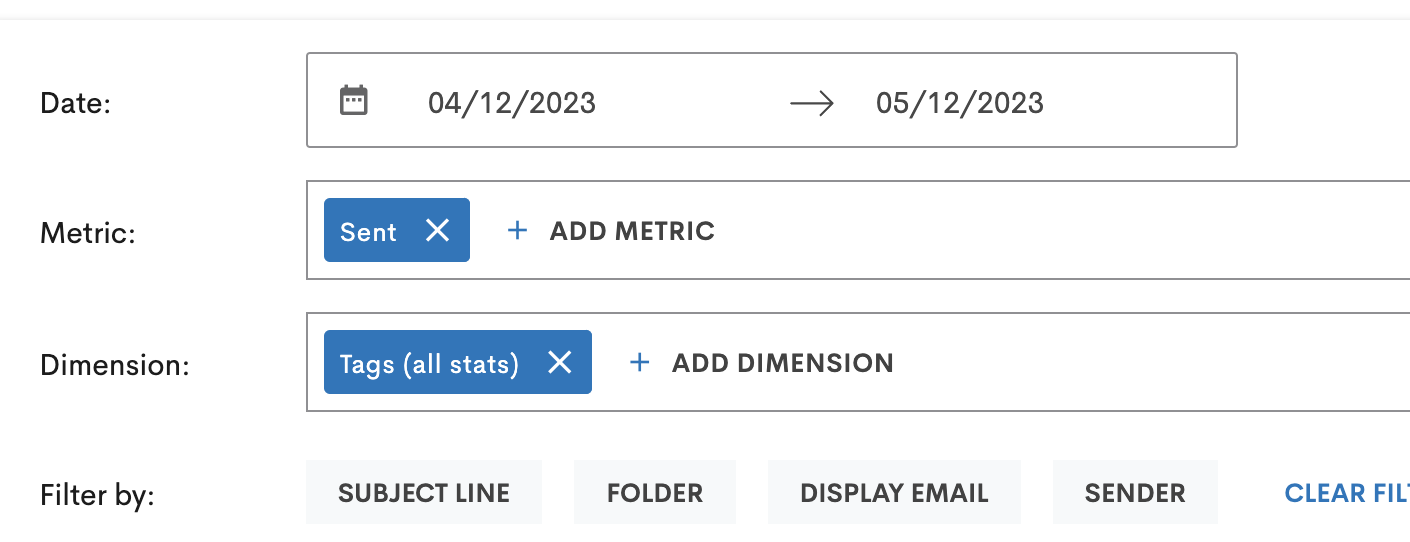Screen dimensions: 1410x542
Task: Click the ADD METRIC text
Action: click(632, 231)
